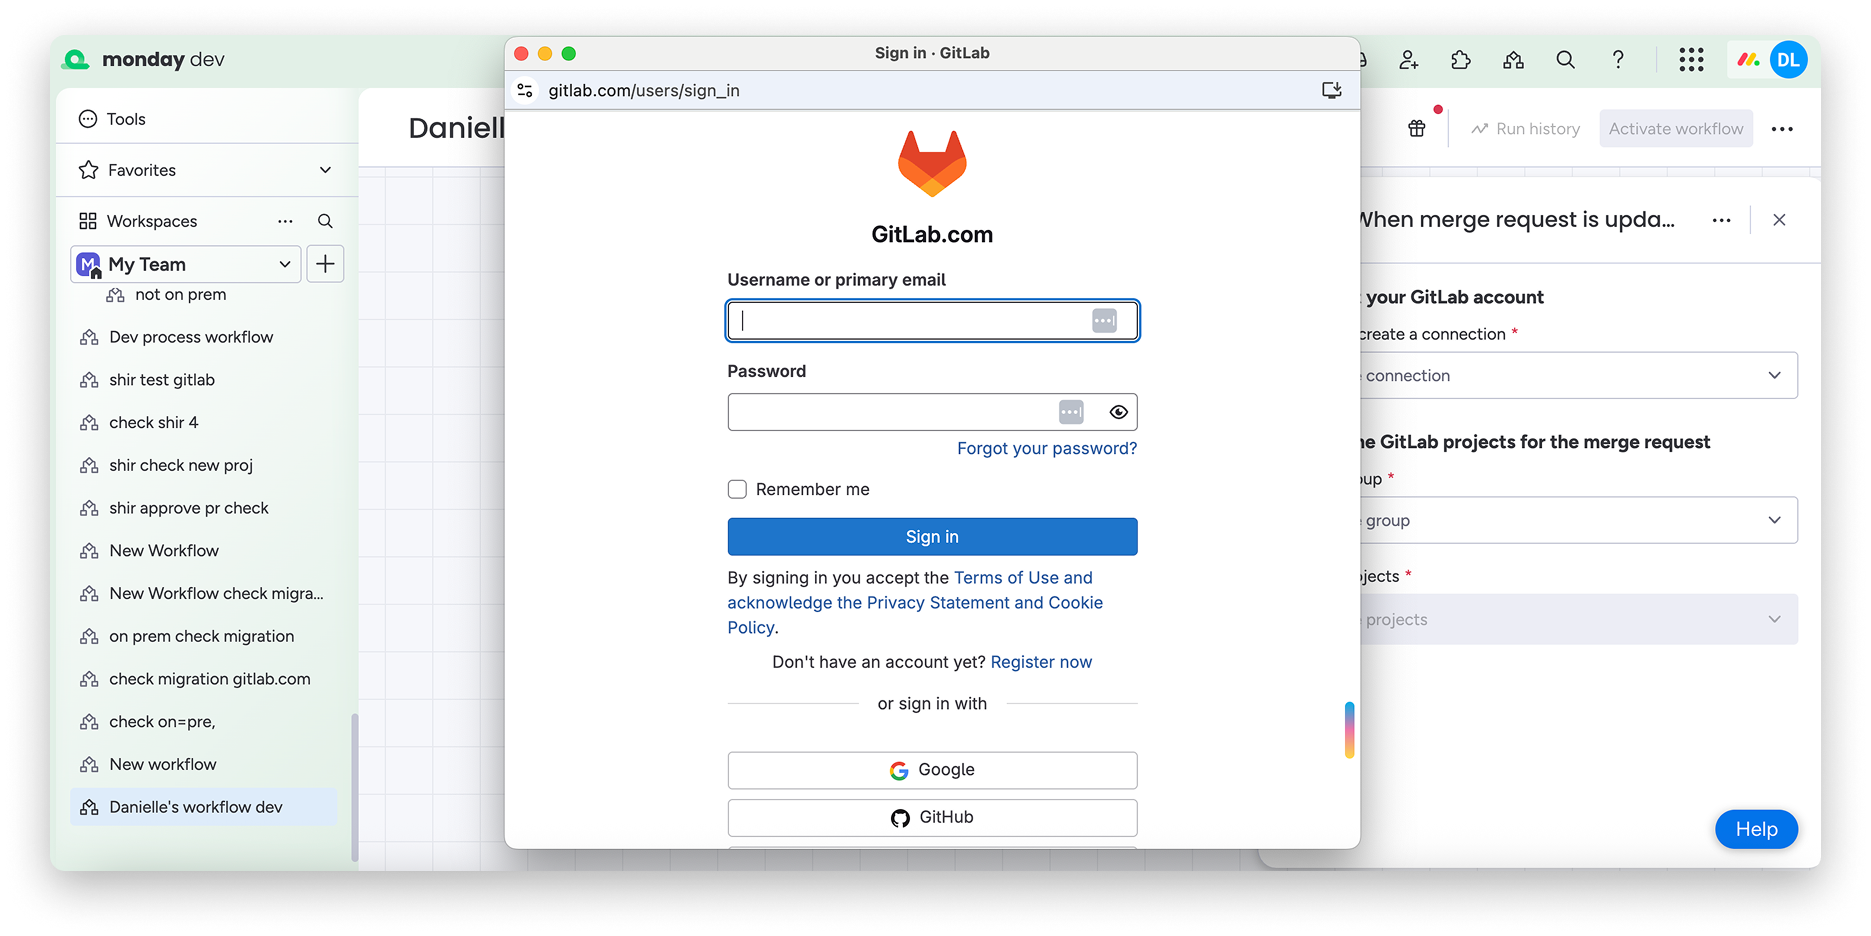Click 'Register now' link
Viewport: 1871px width, 936px height.
pyautogui.click(x=1041, y=662)
